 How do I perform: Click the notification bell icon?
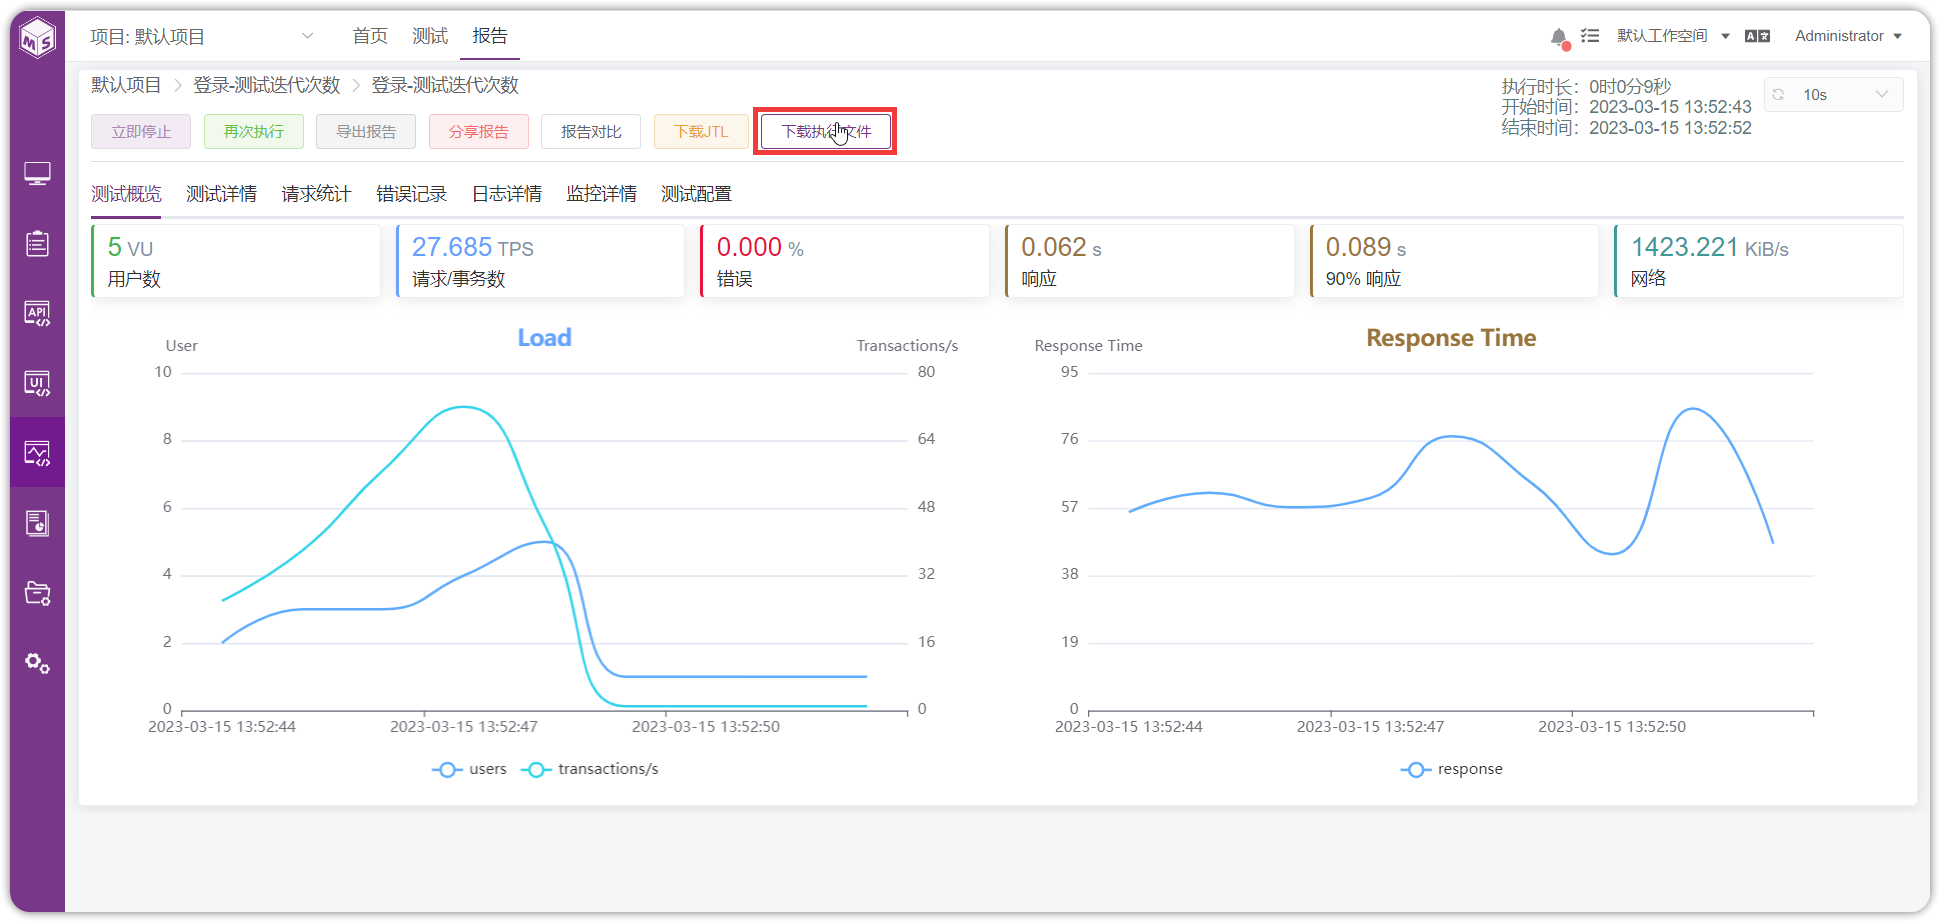[1559, 37]
